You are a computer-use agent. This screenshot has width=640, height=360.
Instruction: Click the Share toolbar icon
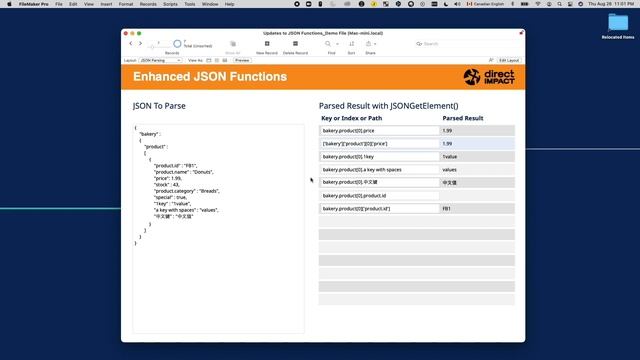(x=369, y=44)
